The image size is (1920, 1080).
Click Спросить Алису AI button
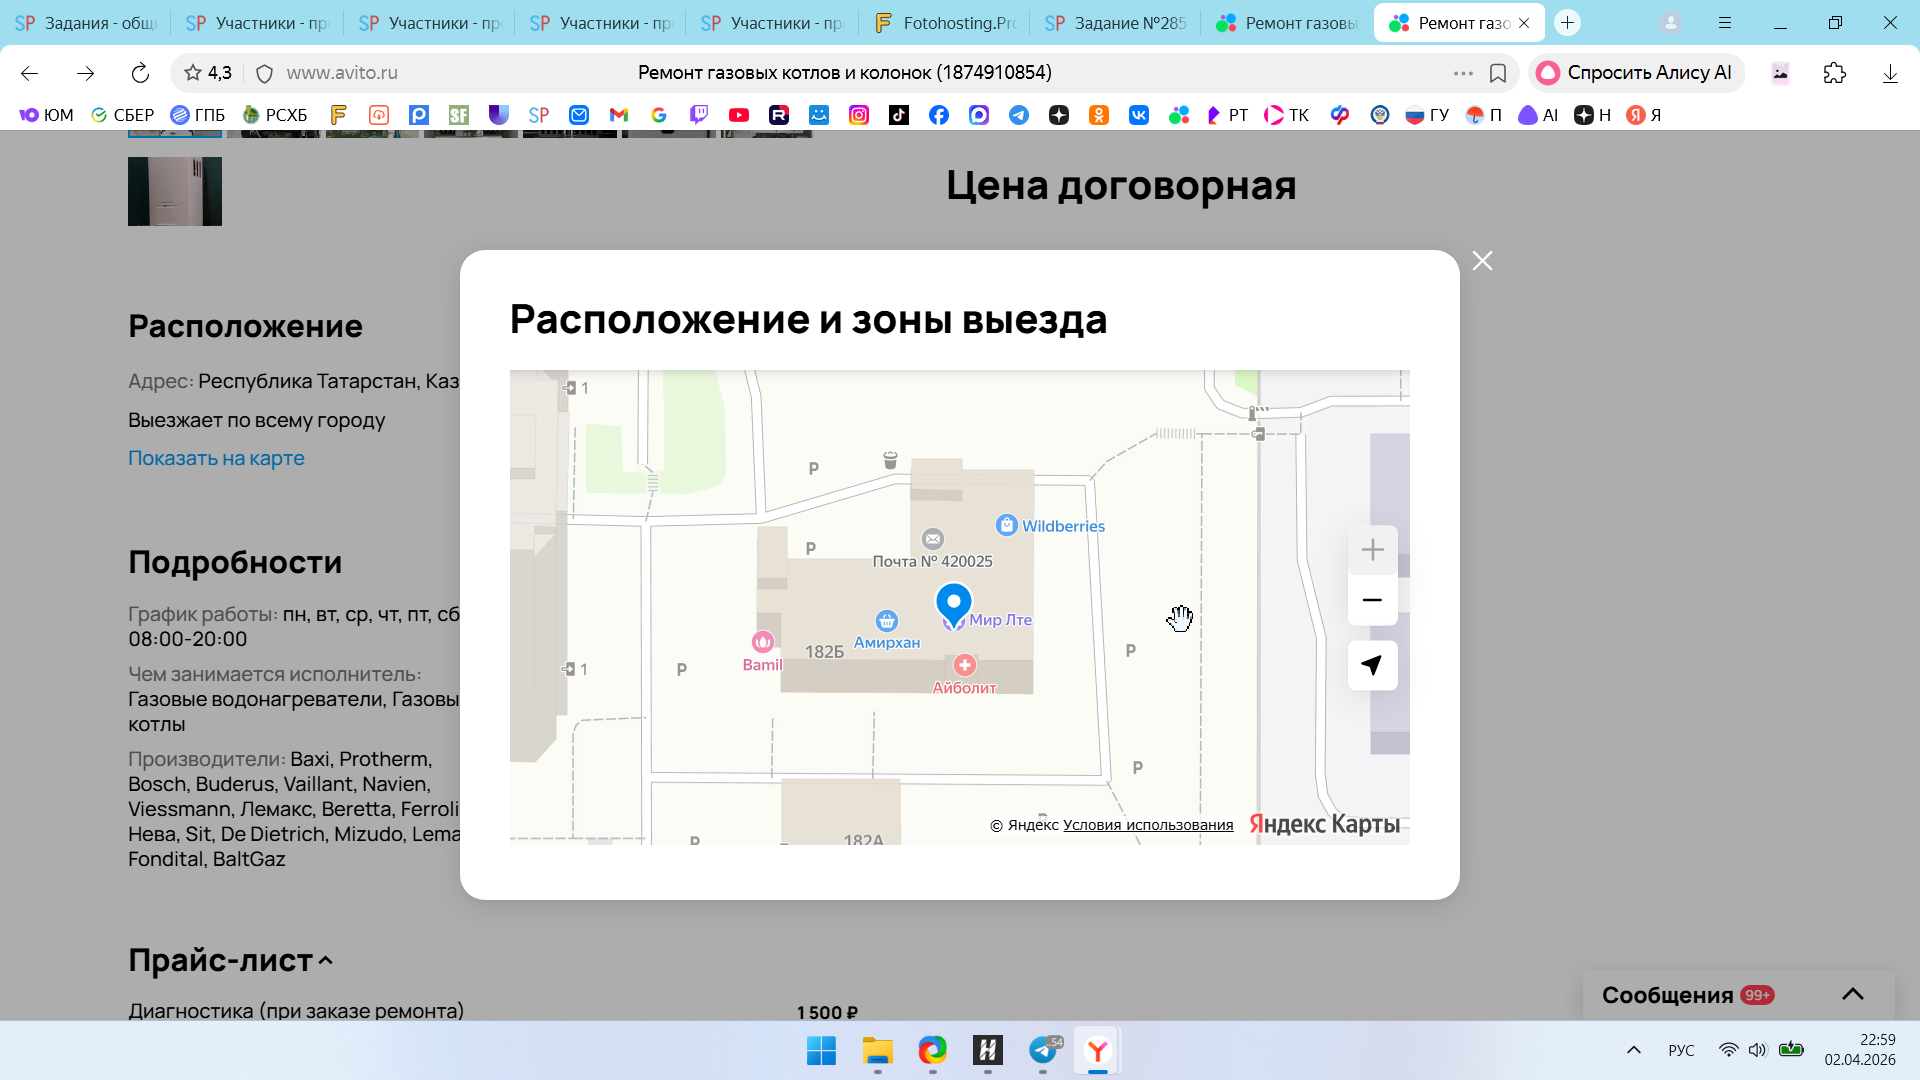coord(1636,73)
